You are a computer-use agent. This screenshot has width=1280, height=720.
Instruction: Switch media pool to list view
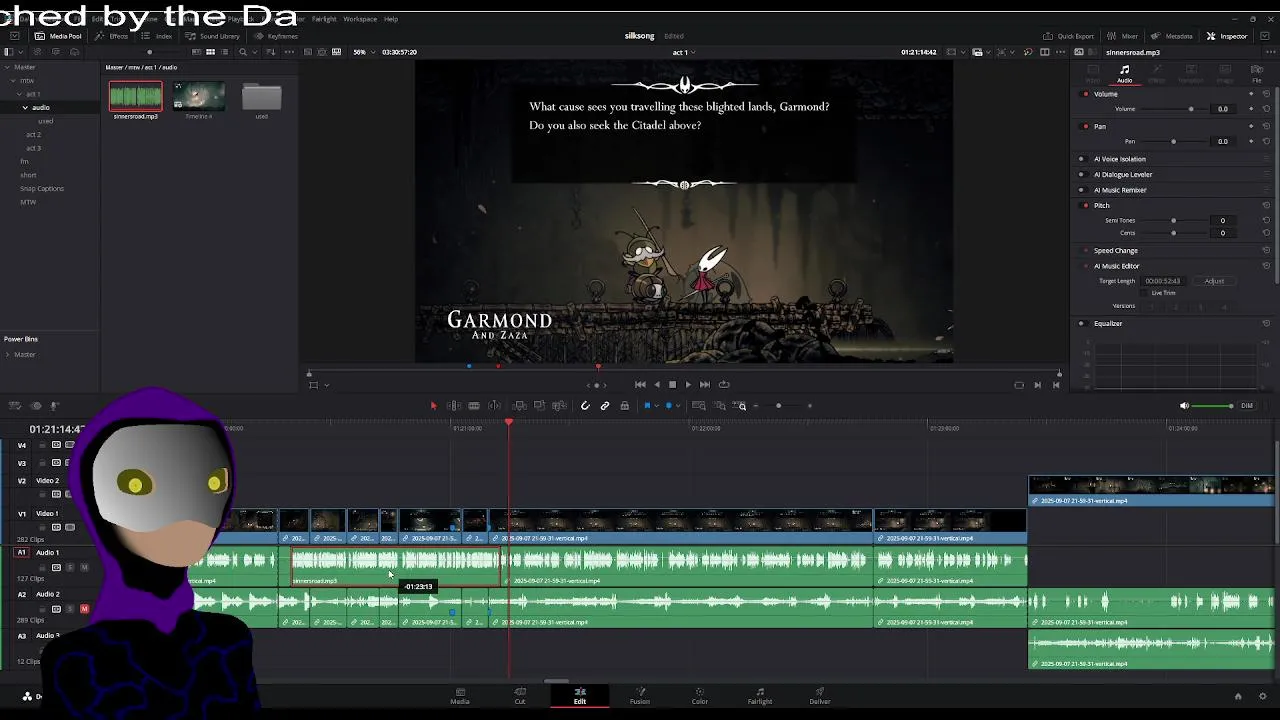(225, 52)
